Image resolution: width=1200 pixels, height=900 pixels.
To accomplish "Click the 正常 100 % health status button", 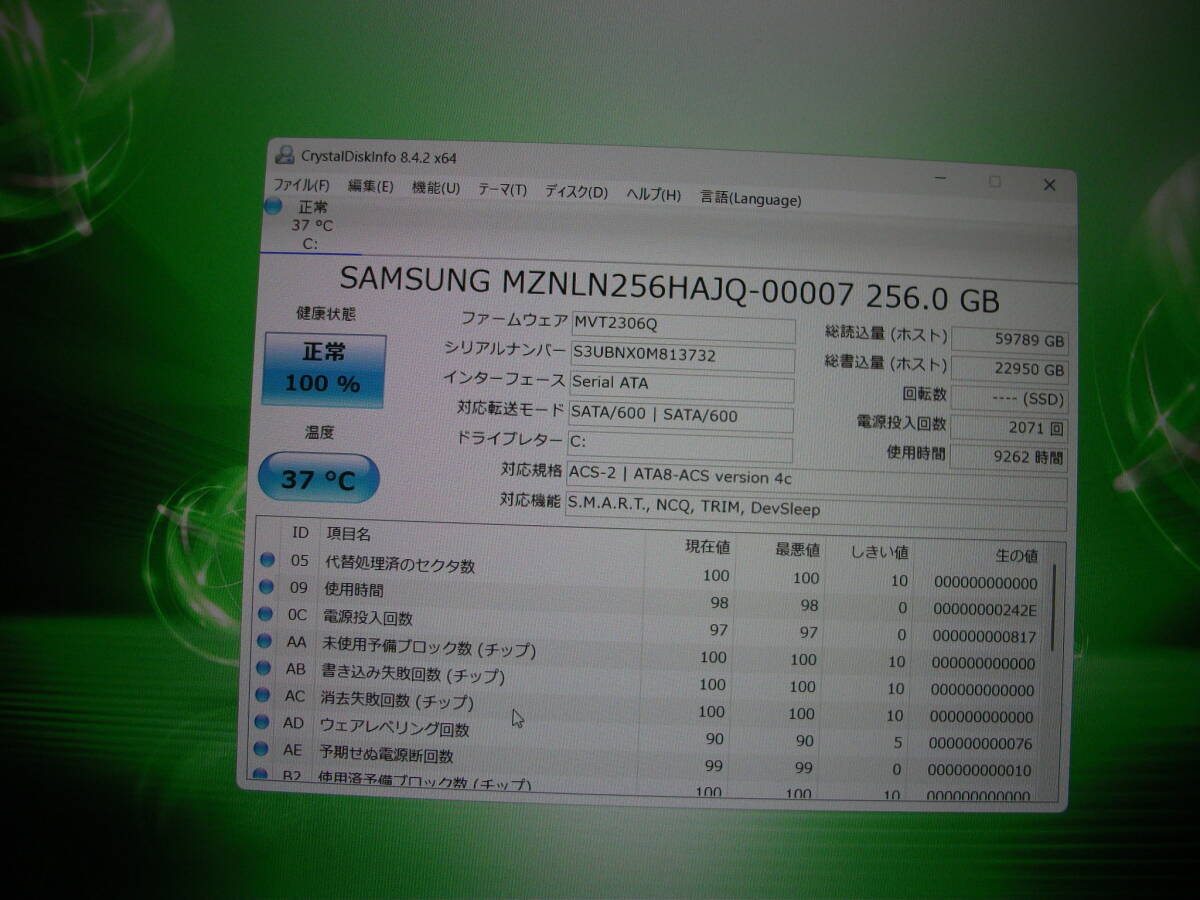I will pos(323,369).
